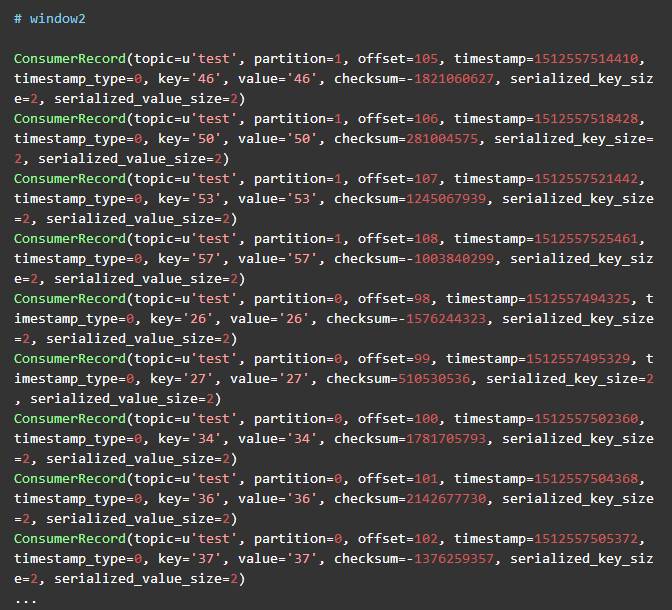Click the trailing ellipsis line
Screen dimensions: 672x610
25,598
